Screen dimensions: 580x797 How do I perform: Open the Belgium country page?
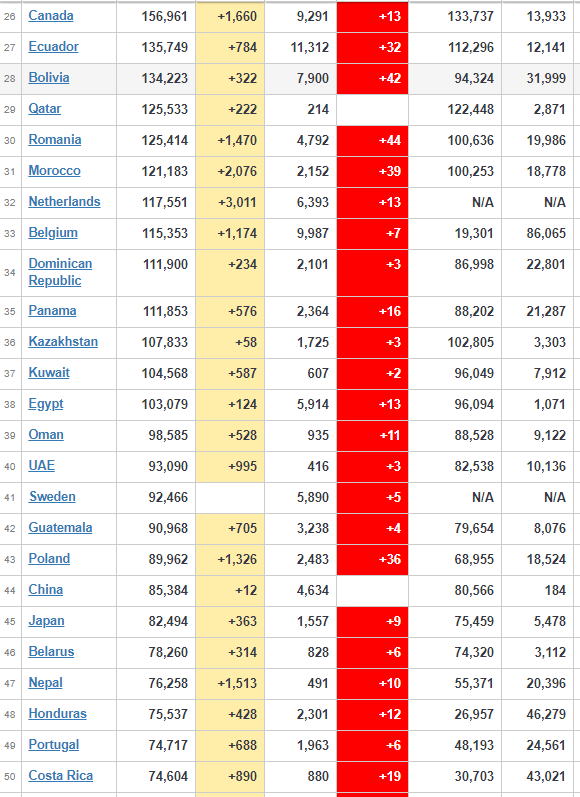pos(53,233)
